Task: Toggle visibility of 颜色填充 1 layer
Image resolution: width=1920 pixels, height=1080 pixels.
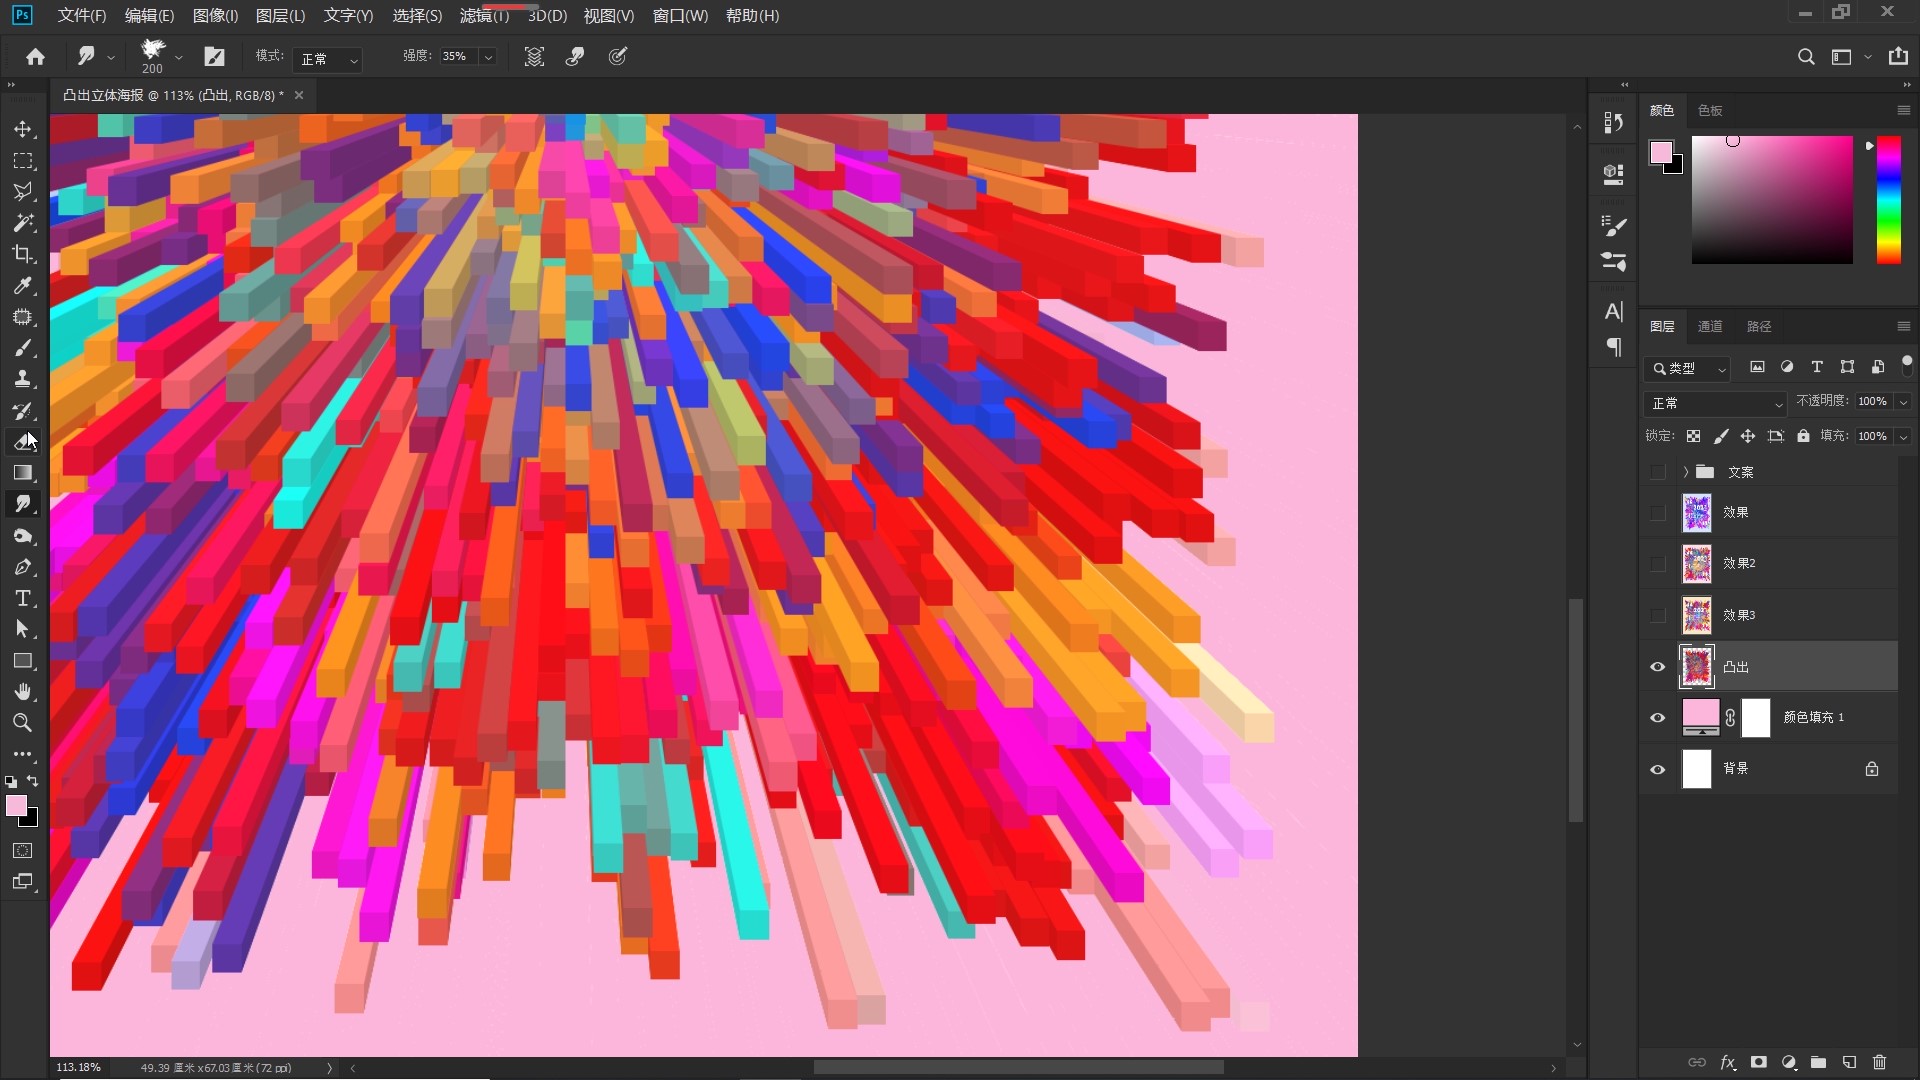Action: pyautogui.click(x=1657, y=718)
